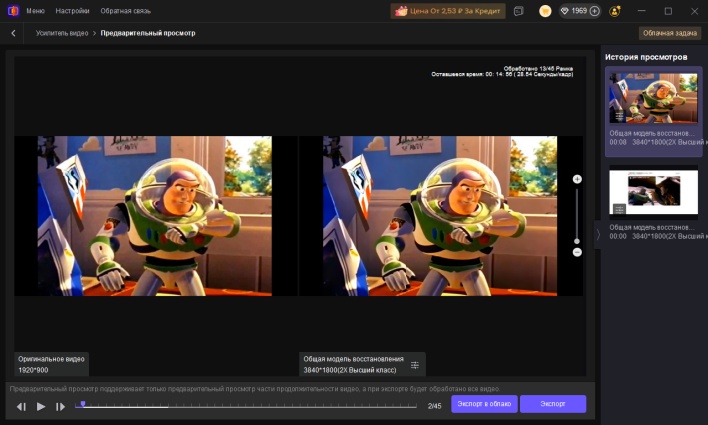The width and height of the screenshot is (708, 425).
Task: Click the enhanced video preview pane
Action: click(x=440, y=216)
